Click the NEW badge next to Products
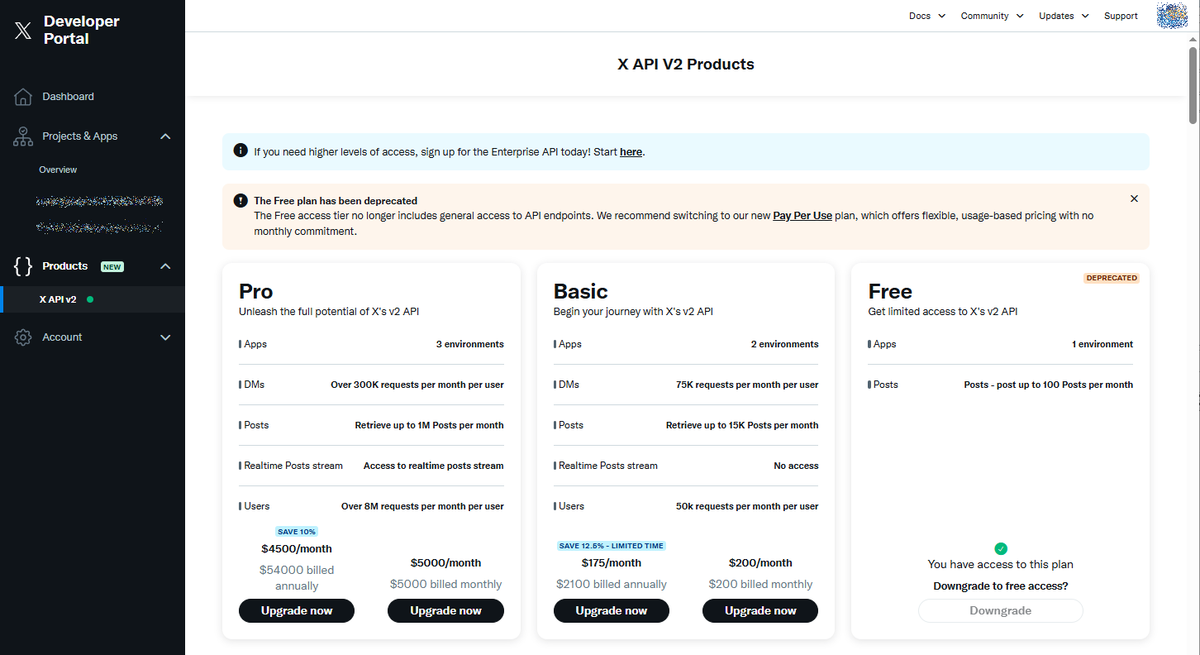The image size is (1200, 655). click(x=112, y=267)
